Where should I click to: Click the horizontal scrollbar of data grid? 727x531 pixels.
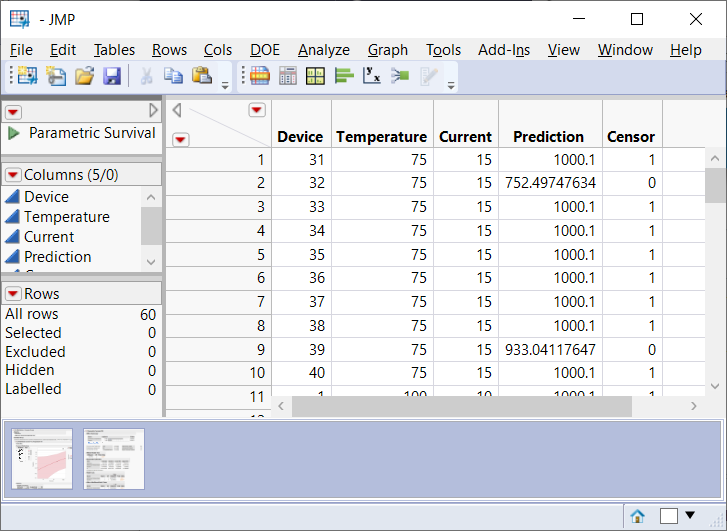460,407
